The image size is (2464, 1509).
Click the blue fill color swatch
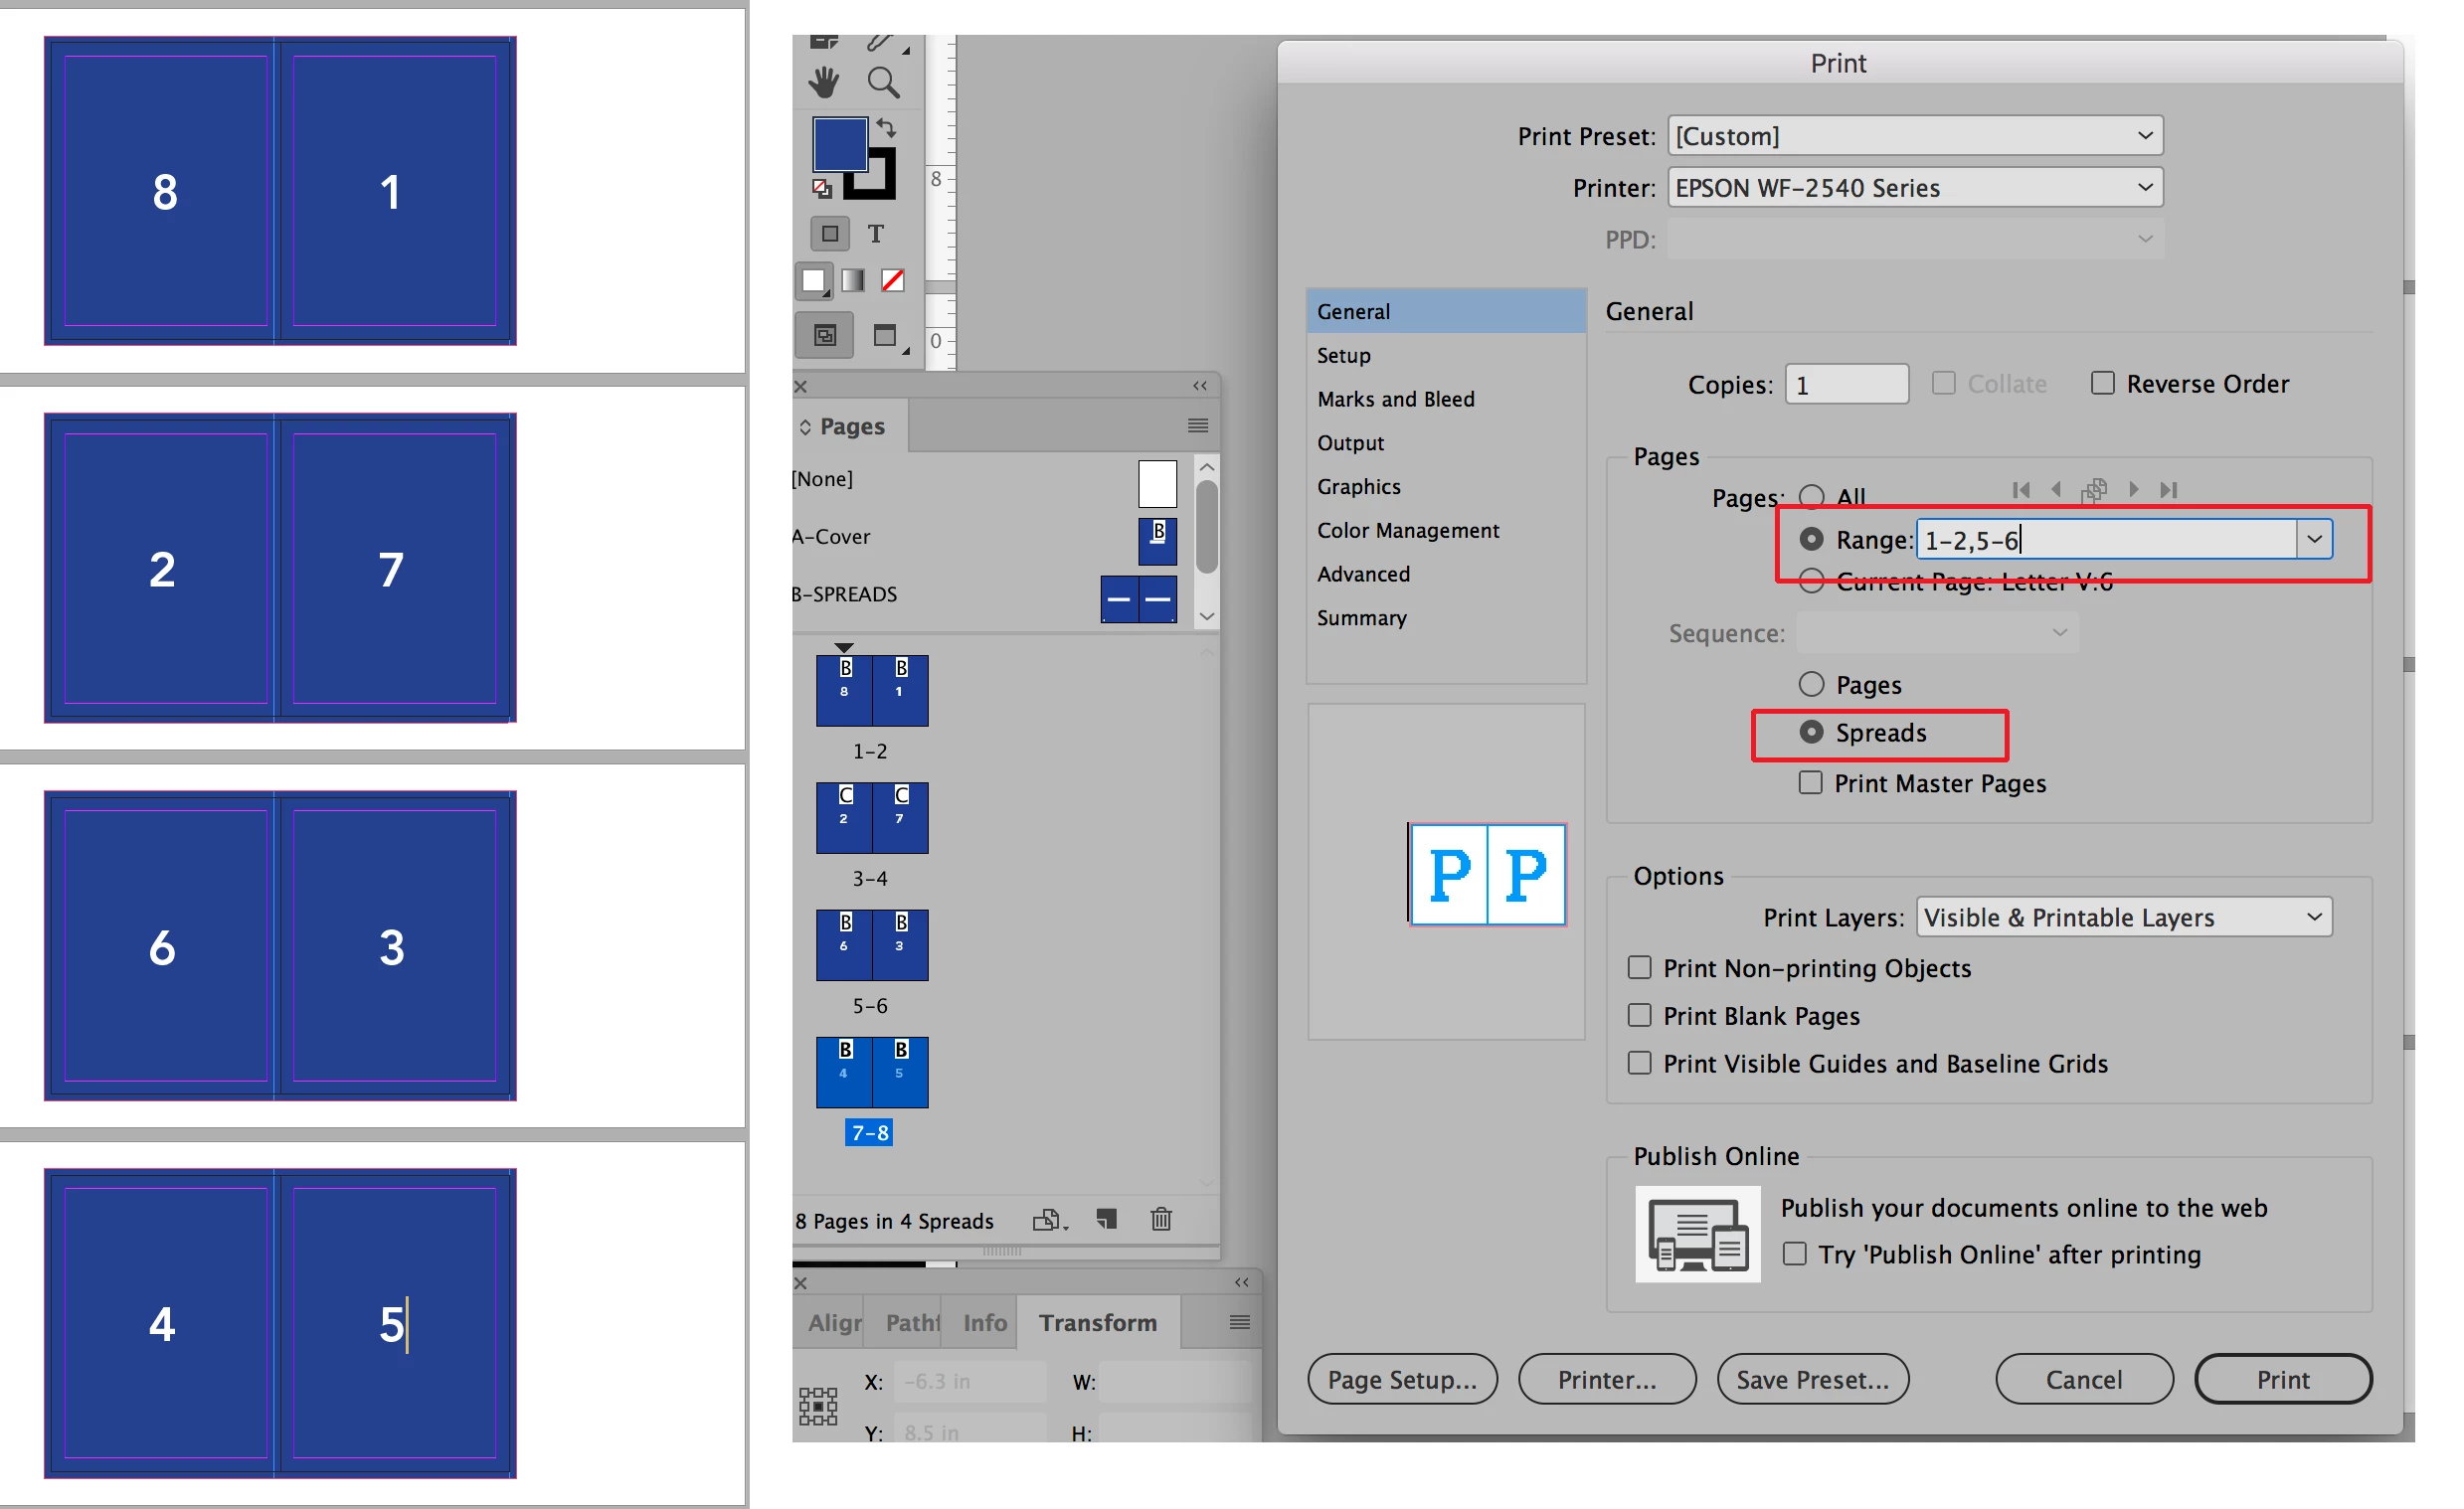[838, 144]
